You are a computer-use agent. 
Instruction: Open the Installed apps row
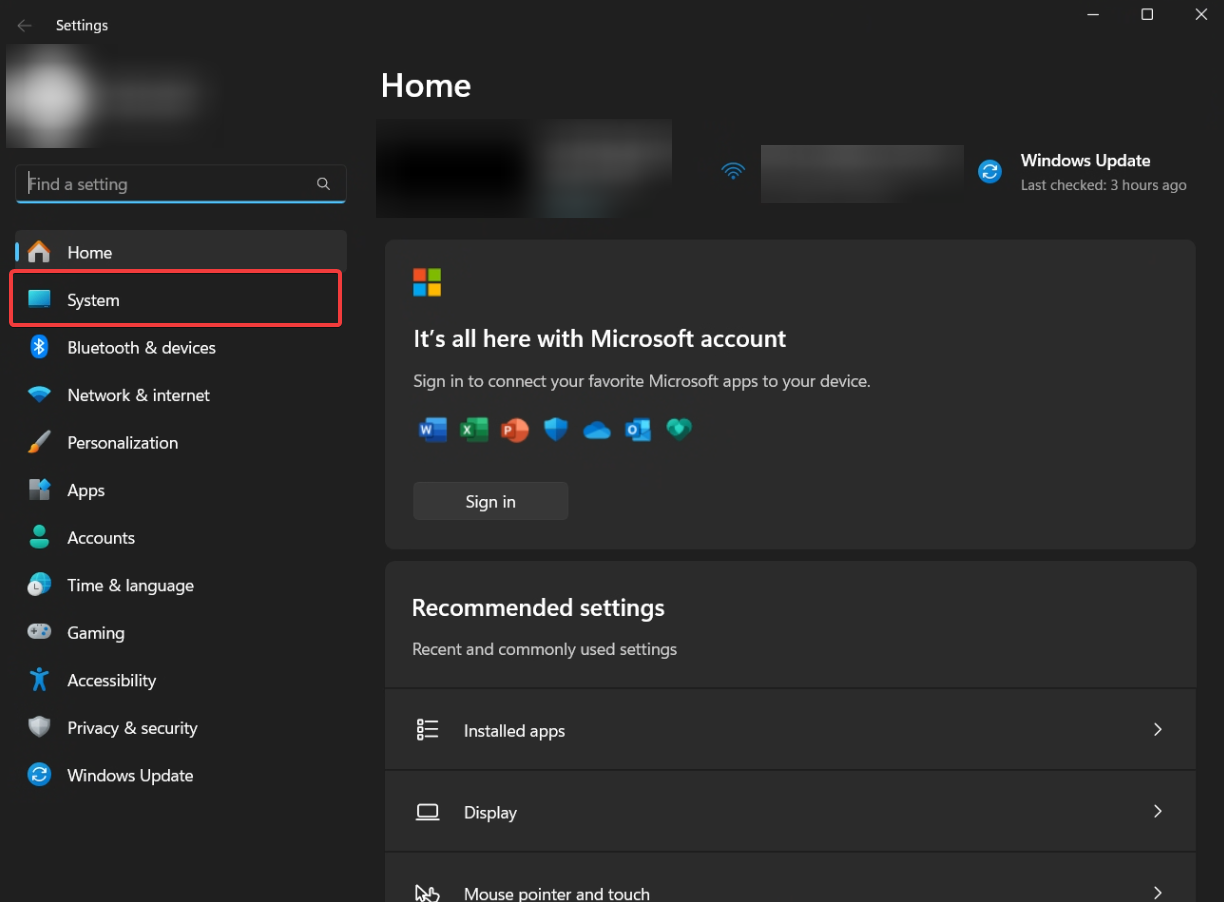(x=790, y=730)
